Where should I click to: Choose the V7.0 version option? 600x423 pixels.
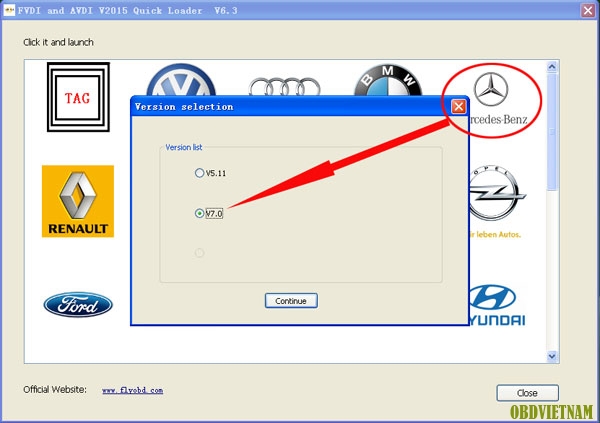(x=200, y=213)
